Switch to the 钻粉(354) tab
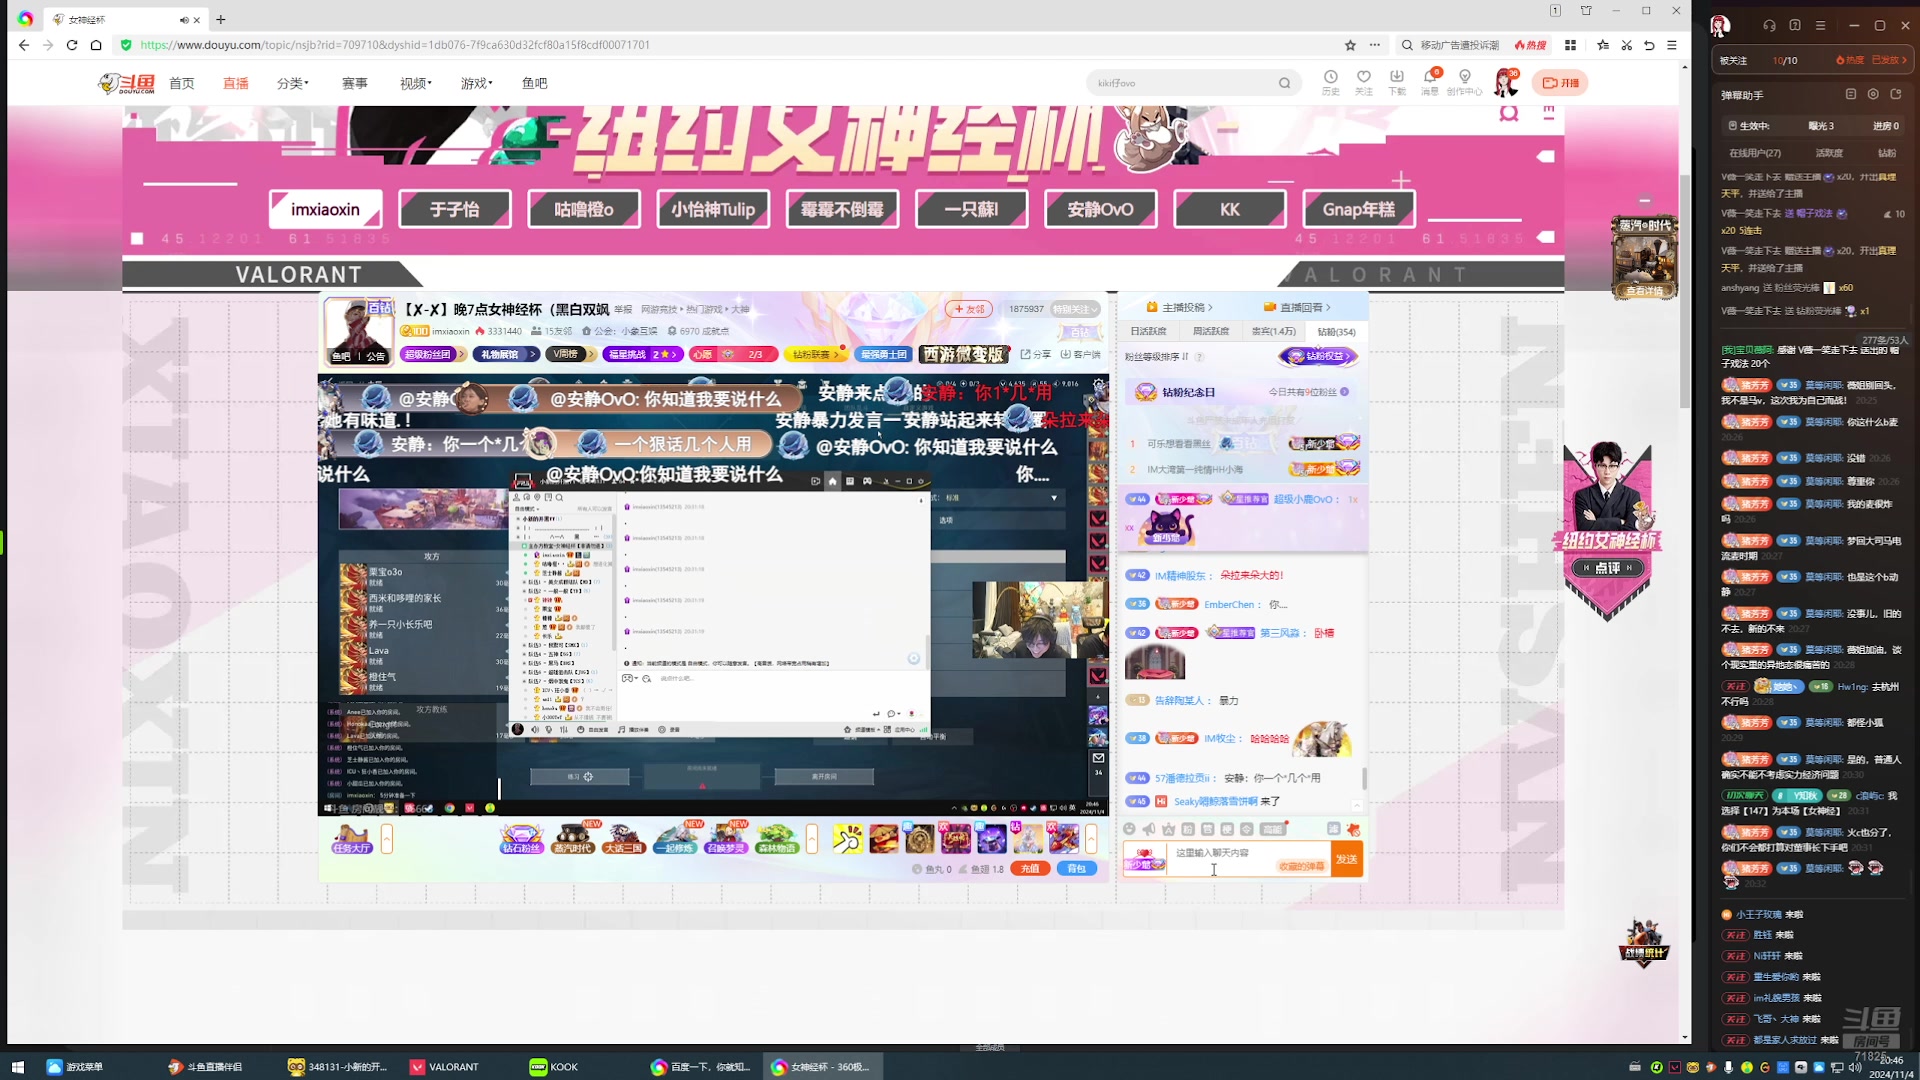The width and height of the screenshot is (1920, 1080). (1336, 332)
